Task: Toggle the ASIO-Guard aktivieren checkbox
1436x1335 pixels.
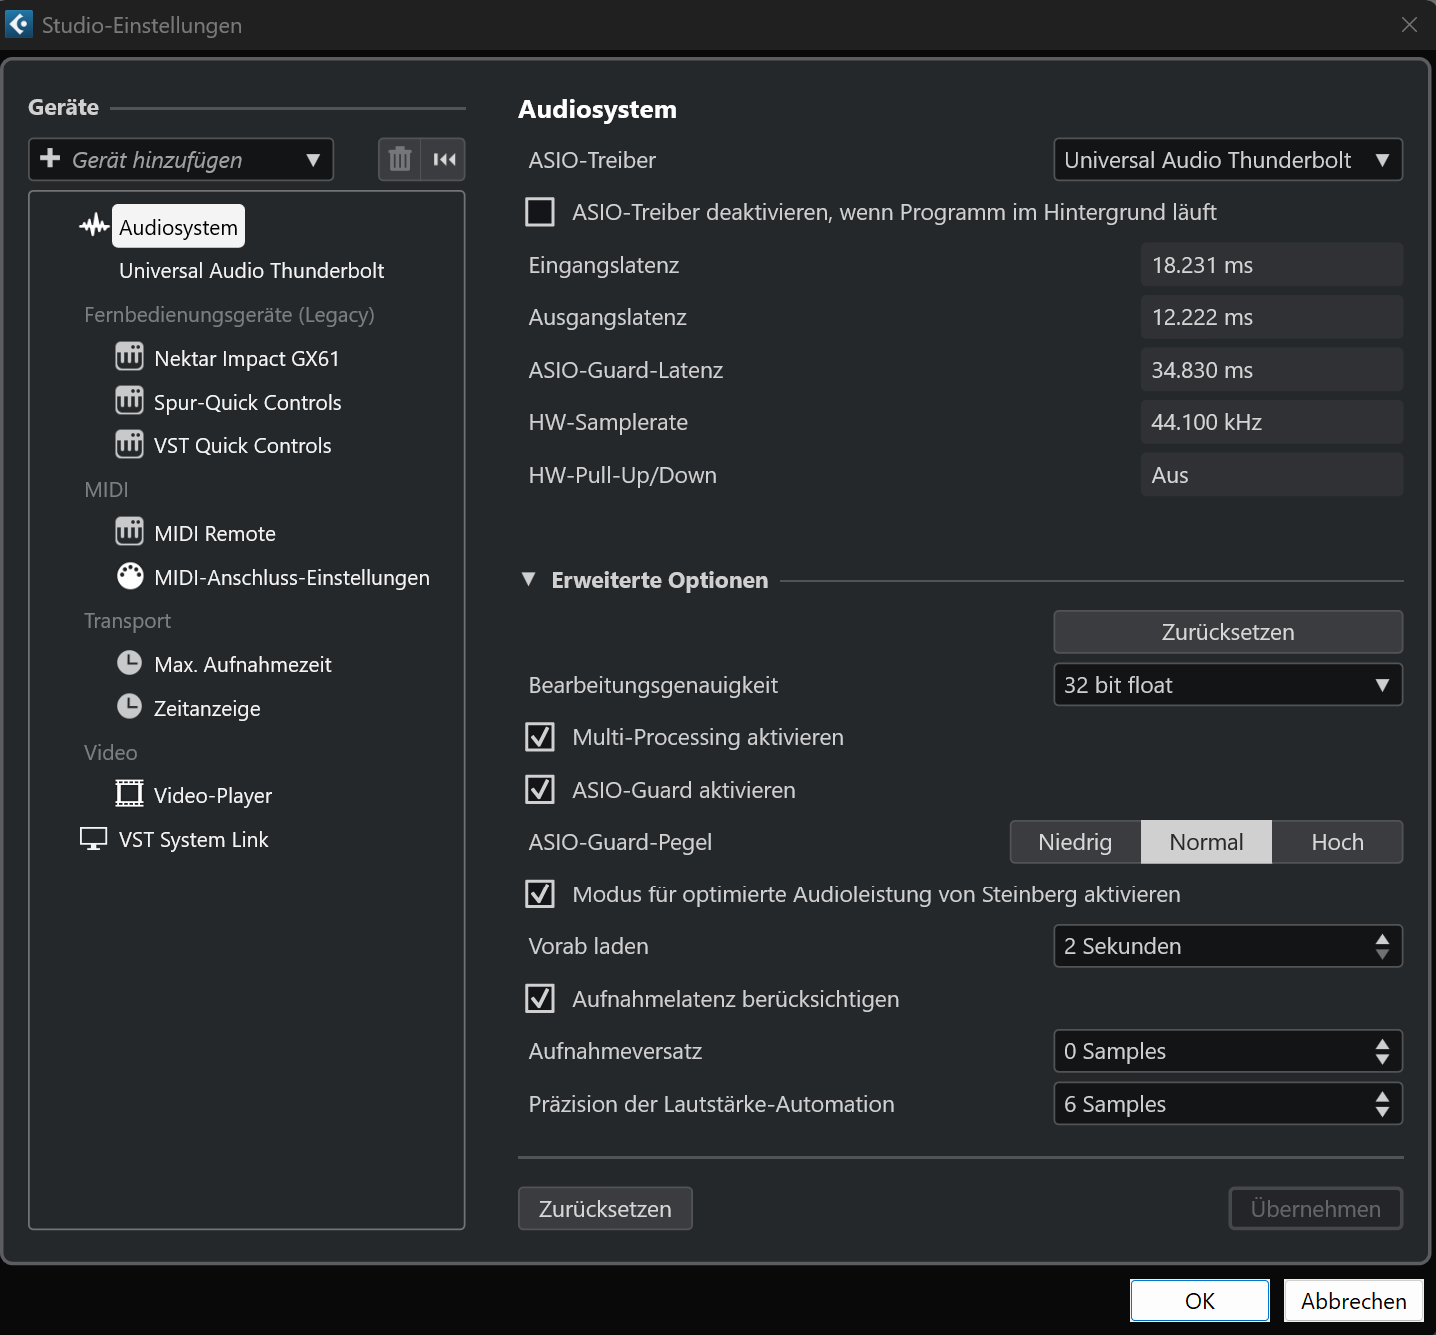Action: pyautogui.click(x=540, y=790)
